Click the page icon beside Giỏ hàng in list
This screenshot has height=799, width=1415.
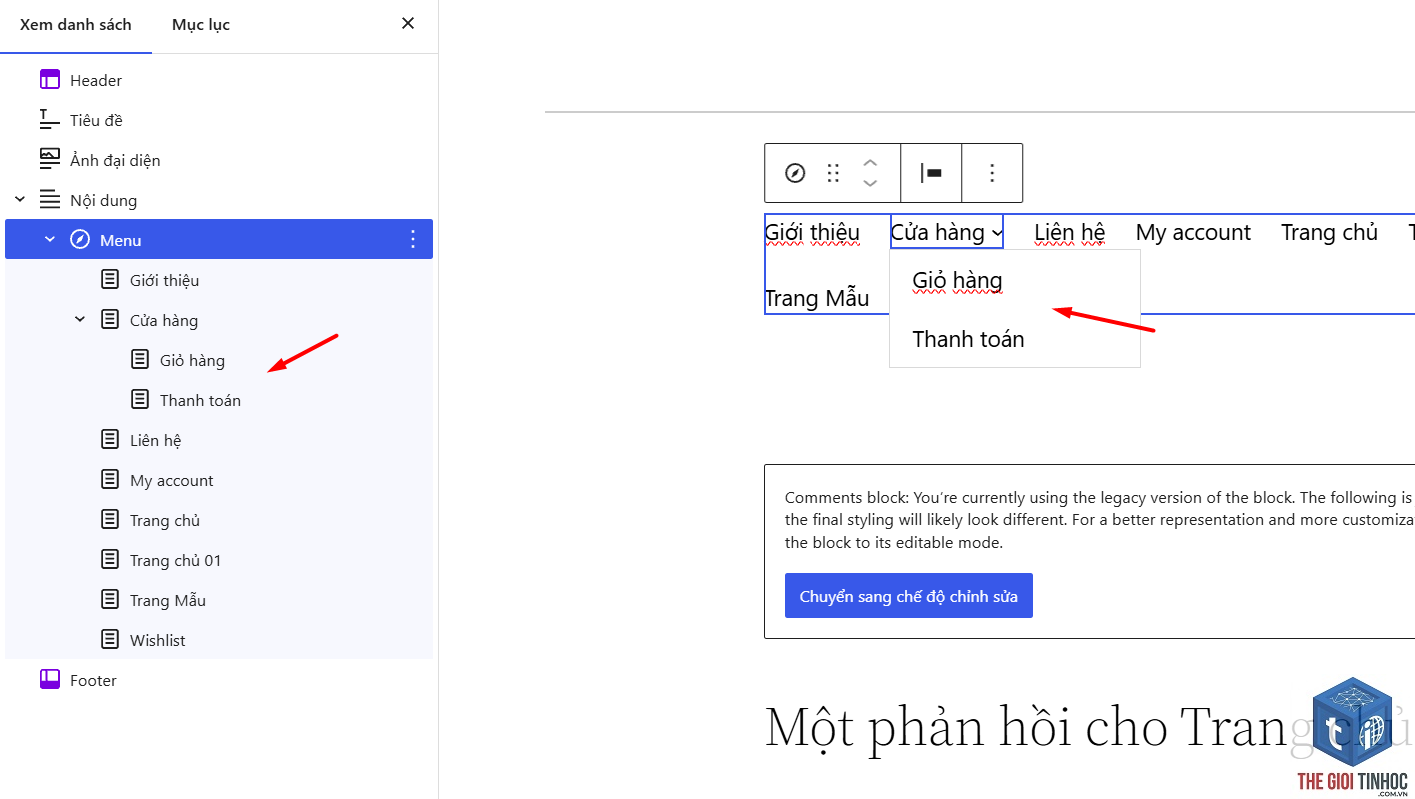140,360
